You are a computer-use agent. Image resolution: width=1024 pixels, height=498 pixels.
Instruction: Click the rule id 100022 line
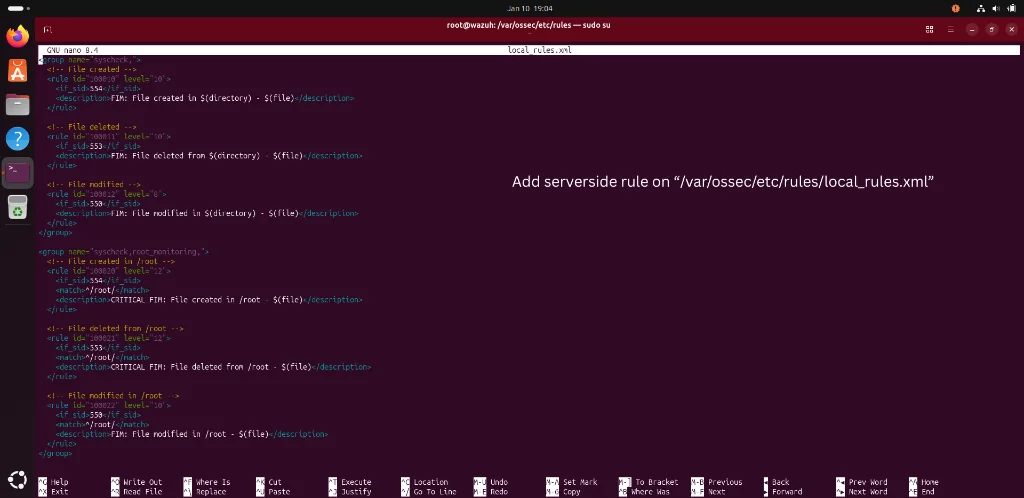(x=108, y=405)
